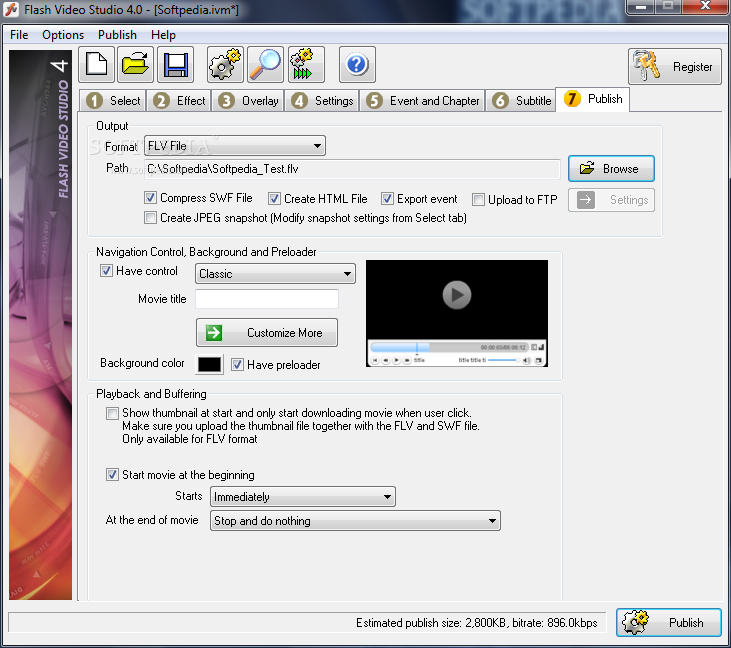This screenshot has height=648, width=731.
Task: Enable Show thumbnail at start checkbox
Action: (112, 414)
